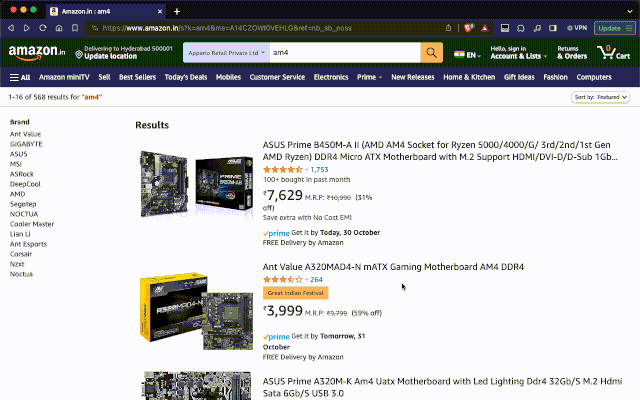Filter by brand MSI

click(16, 164)
